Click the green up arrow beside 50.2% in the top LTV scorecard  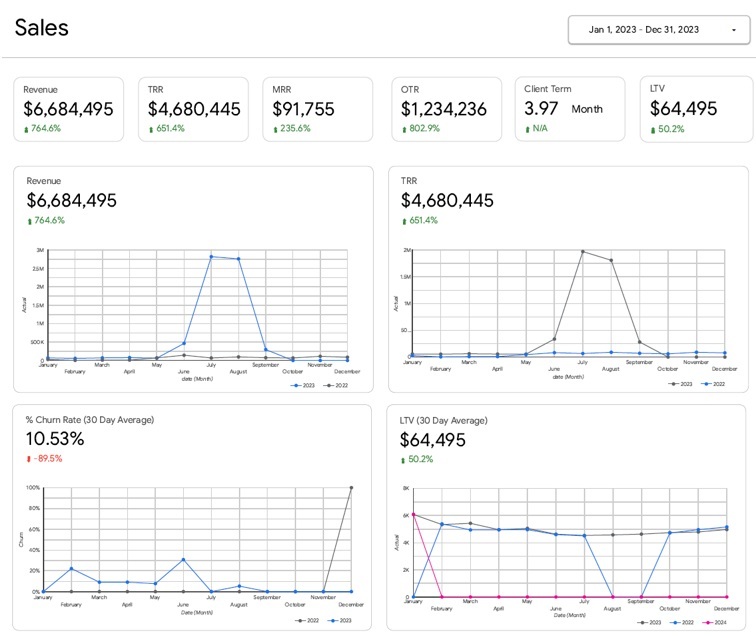tap(653, 130)
